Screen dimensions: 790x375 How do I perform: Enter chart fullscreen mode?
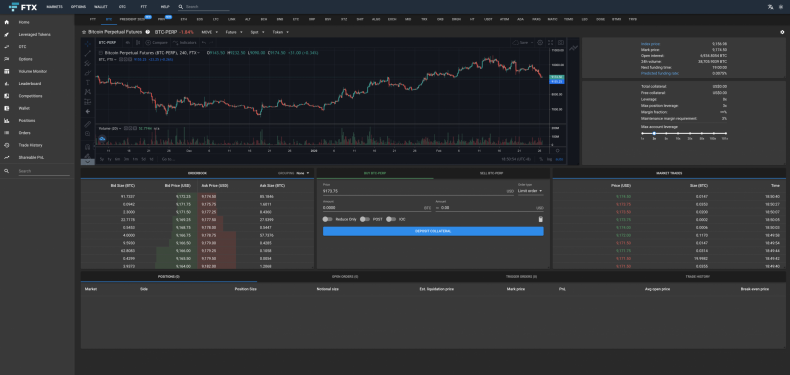coord(550,43)
